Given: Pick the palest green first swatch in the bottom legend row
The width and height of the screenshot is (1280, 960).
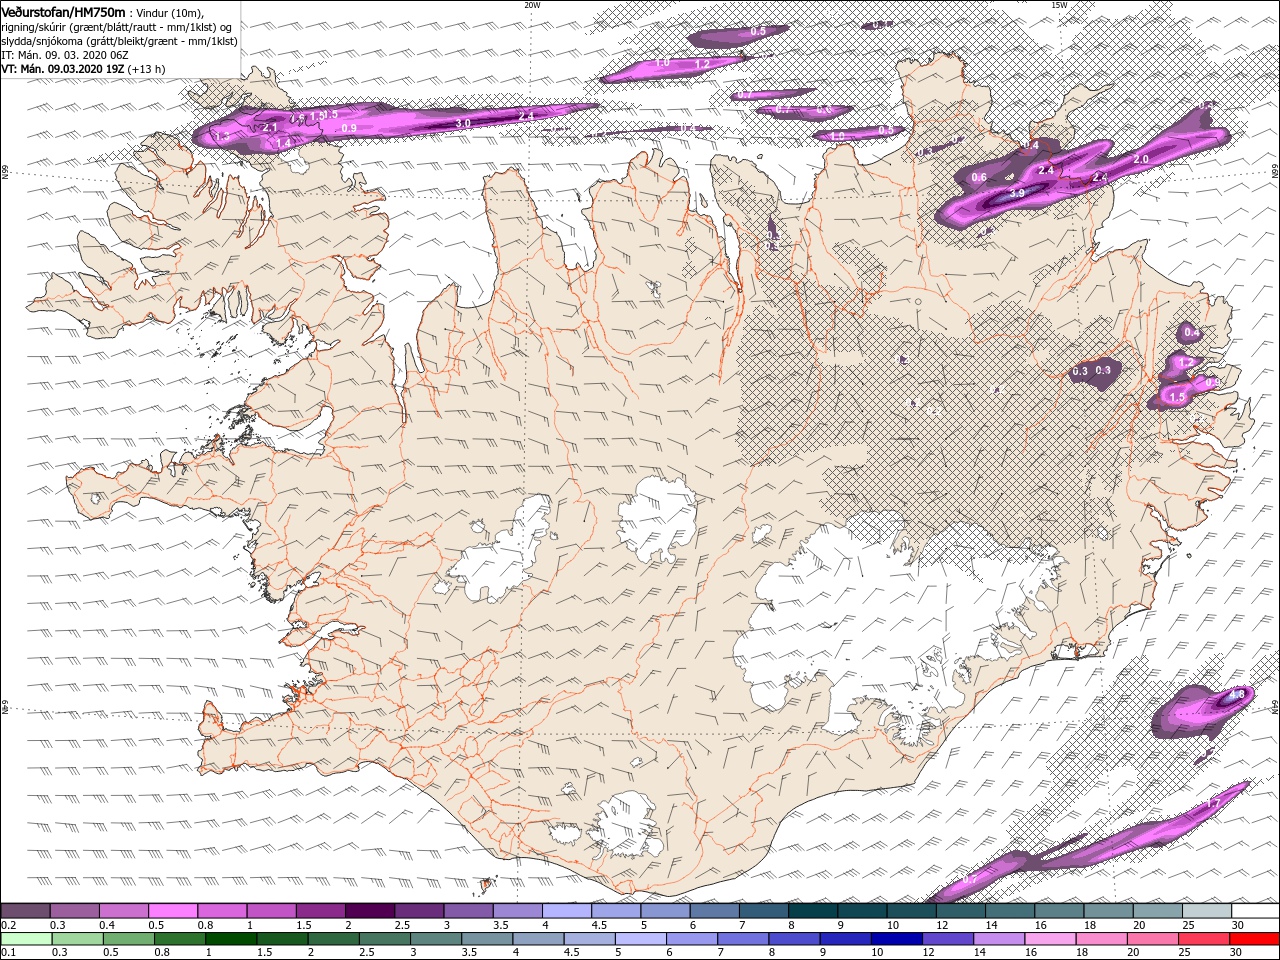Looking at the screenshot, I should click(x=26, y=939).
